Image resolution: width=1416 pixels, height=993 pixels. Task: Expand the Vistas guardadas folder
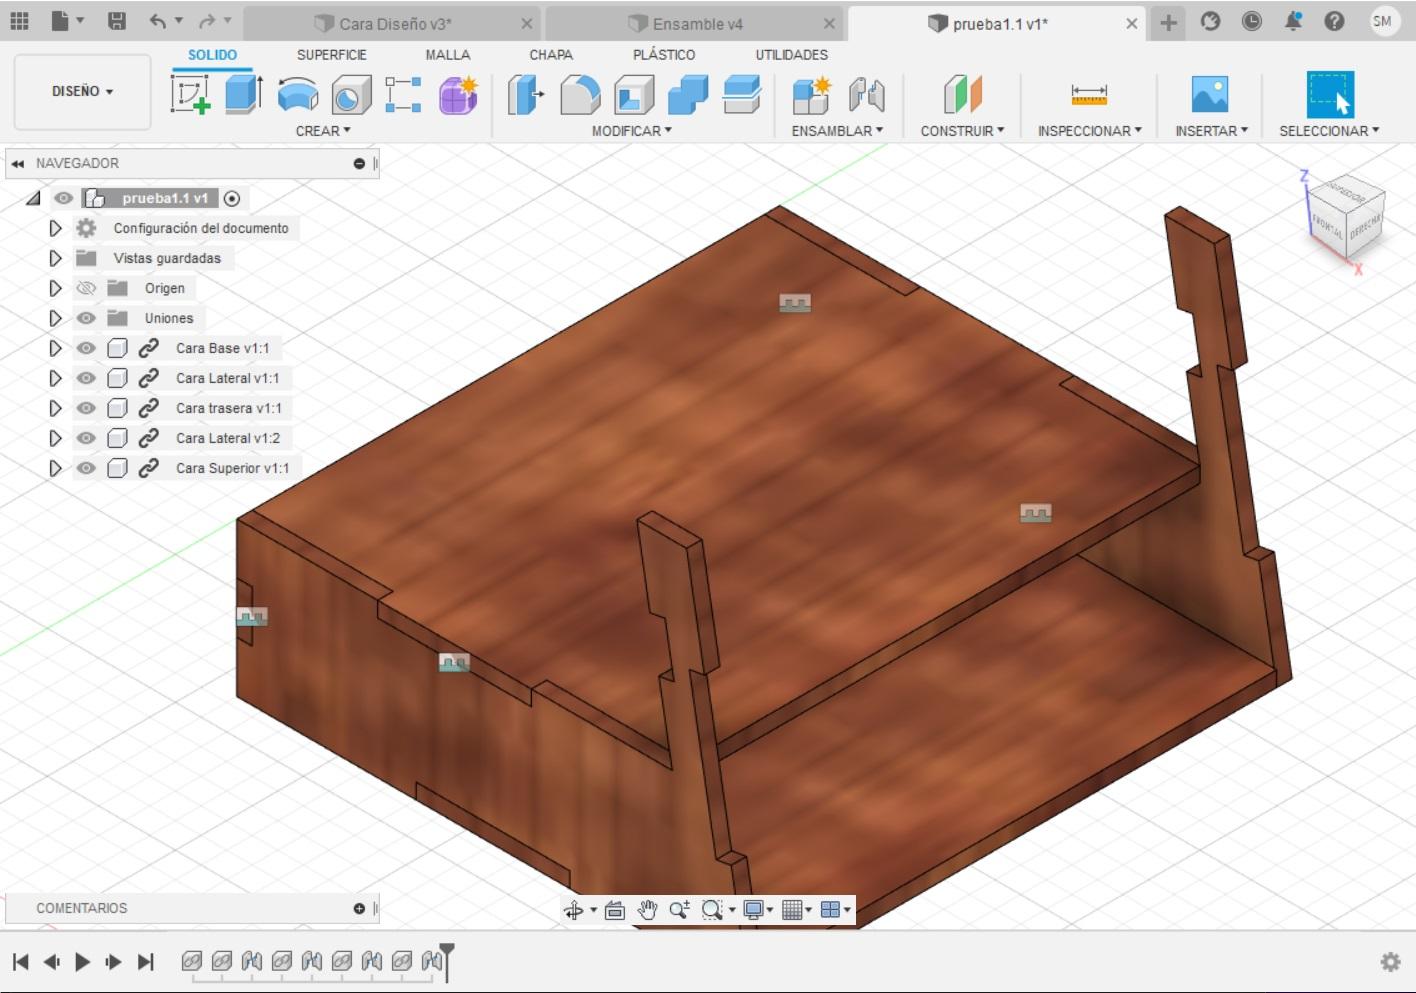55,258
